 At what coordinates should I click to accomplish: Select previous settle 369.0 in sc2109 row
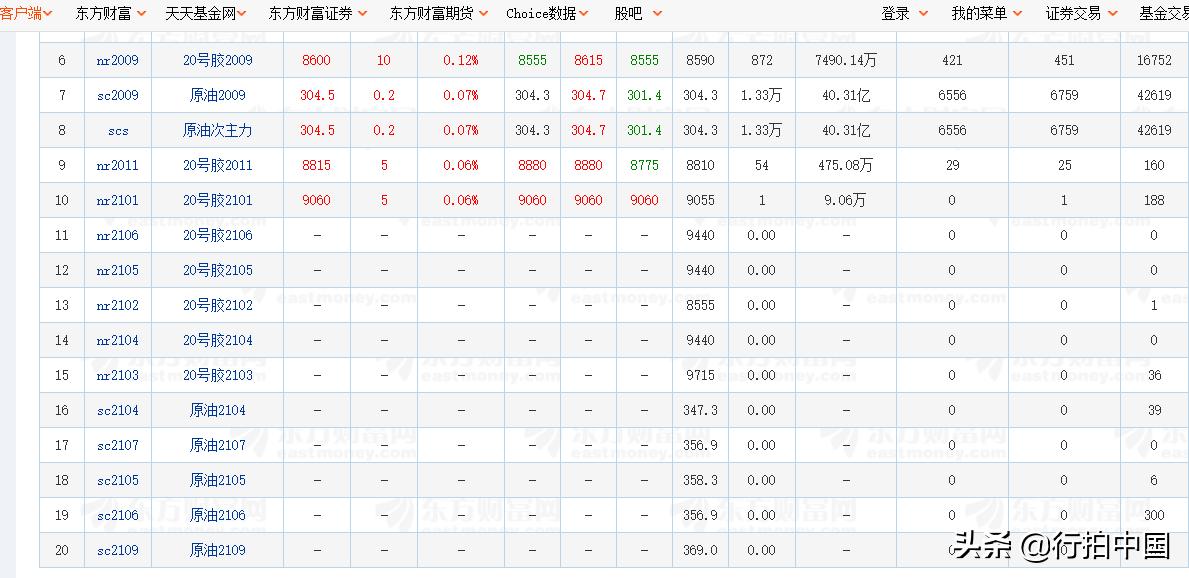pos(699,550)
